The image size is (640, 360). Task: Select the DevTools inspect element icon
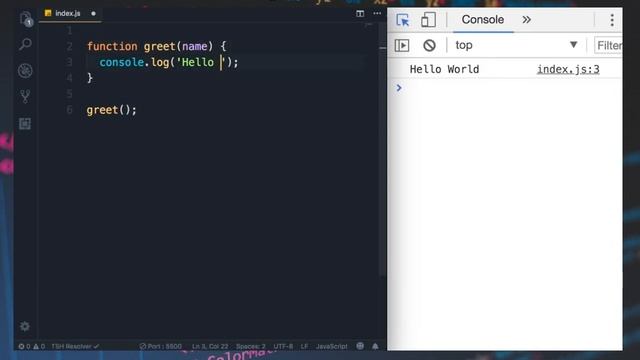tap(402, 20)
